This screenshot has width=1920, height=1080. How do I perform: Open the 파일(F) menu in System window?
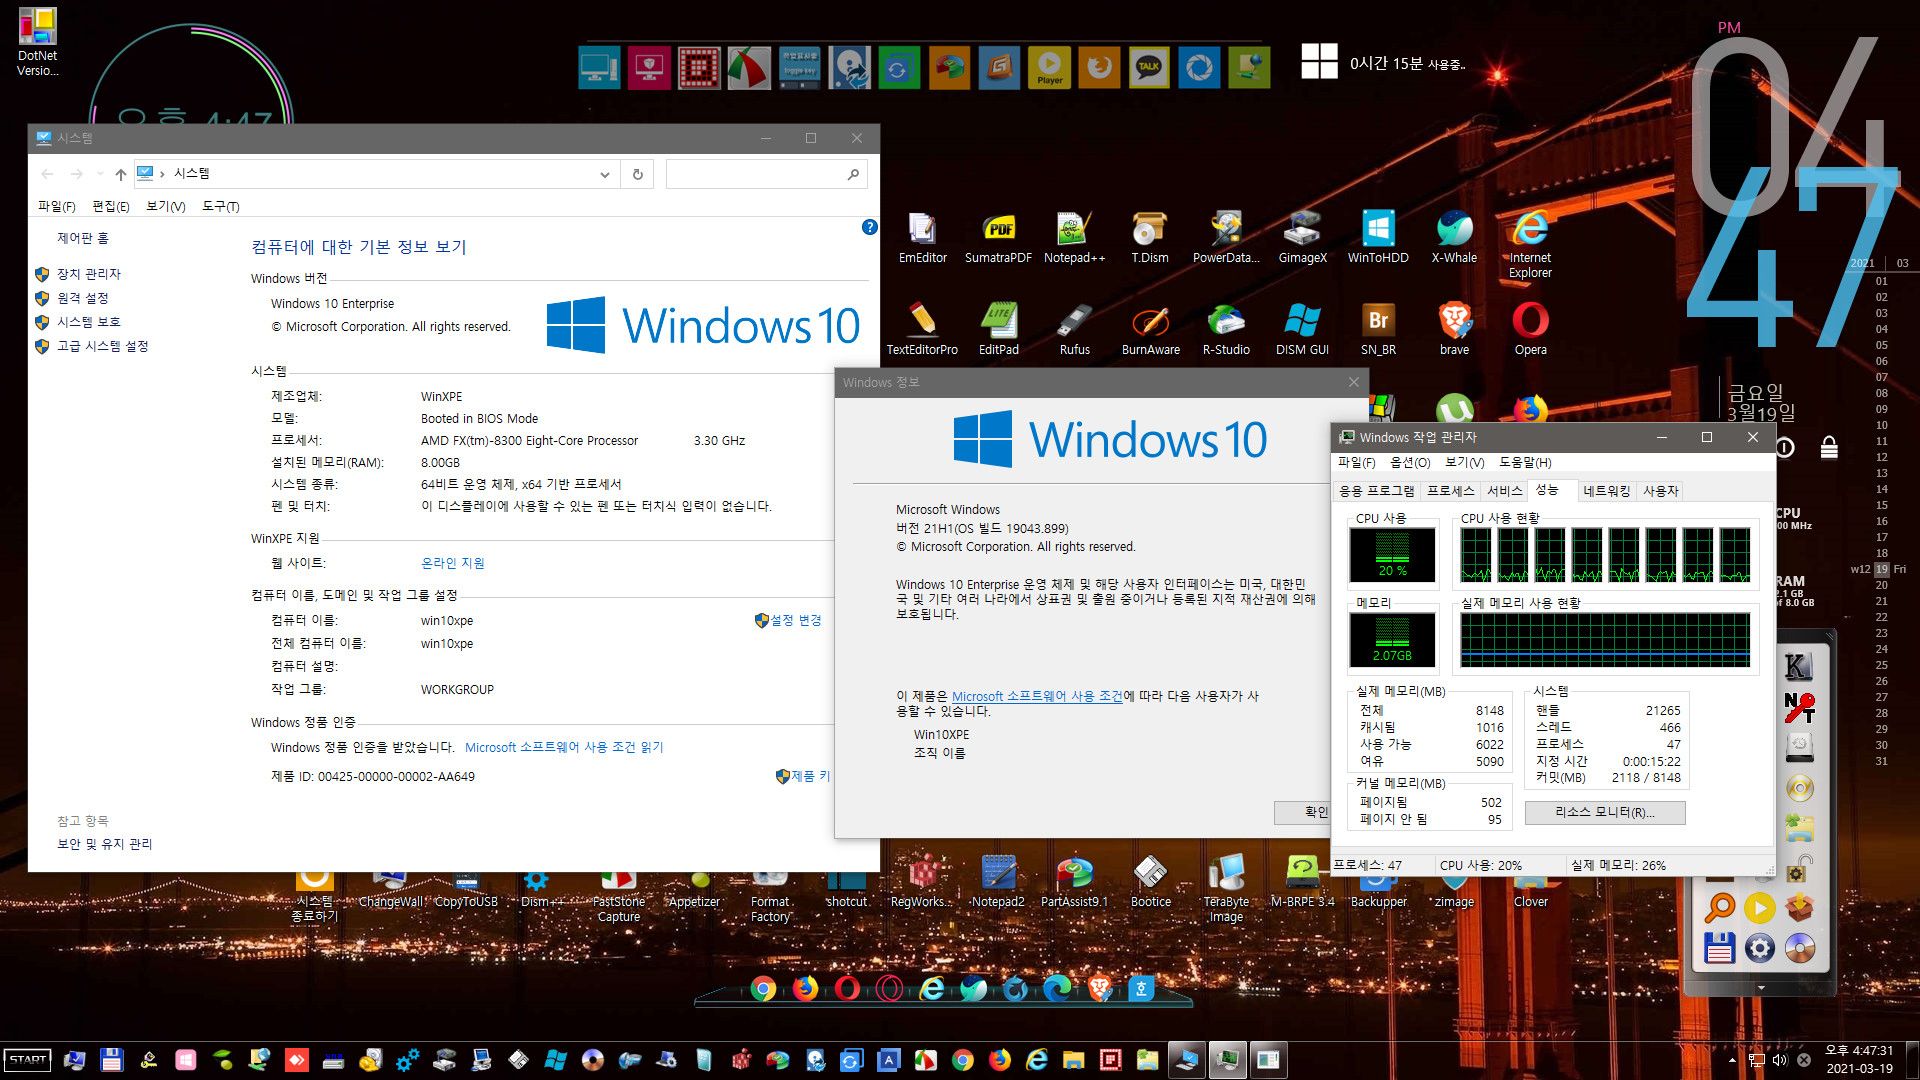tap(57, 206)
